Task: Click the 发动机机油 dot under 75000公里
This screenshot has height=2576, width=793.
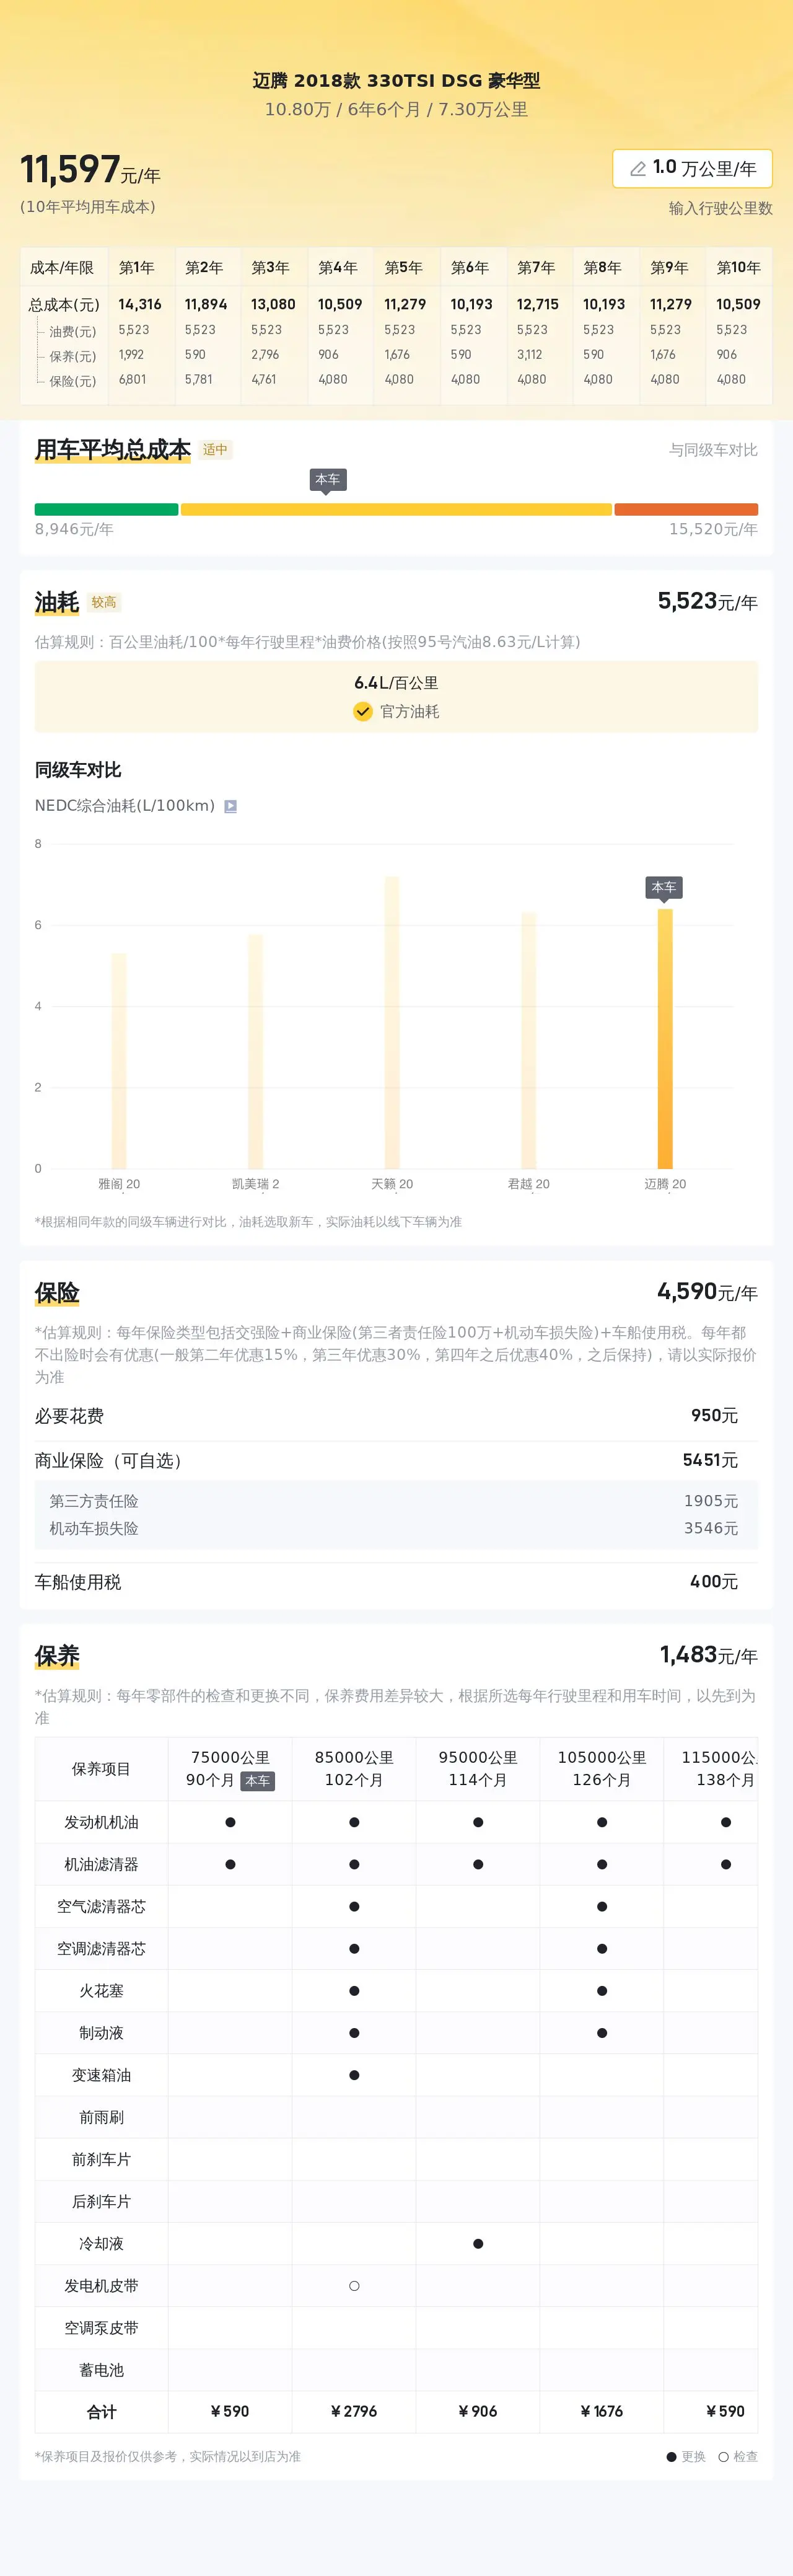Action: click(230, 1822)
